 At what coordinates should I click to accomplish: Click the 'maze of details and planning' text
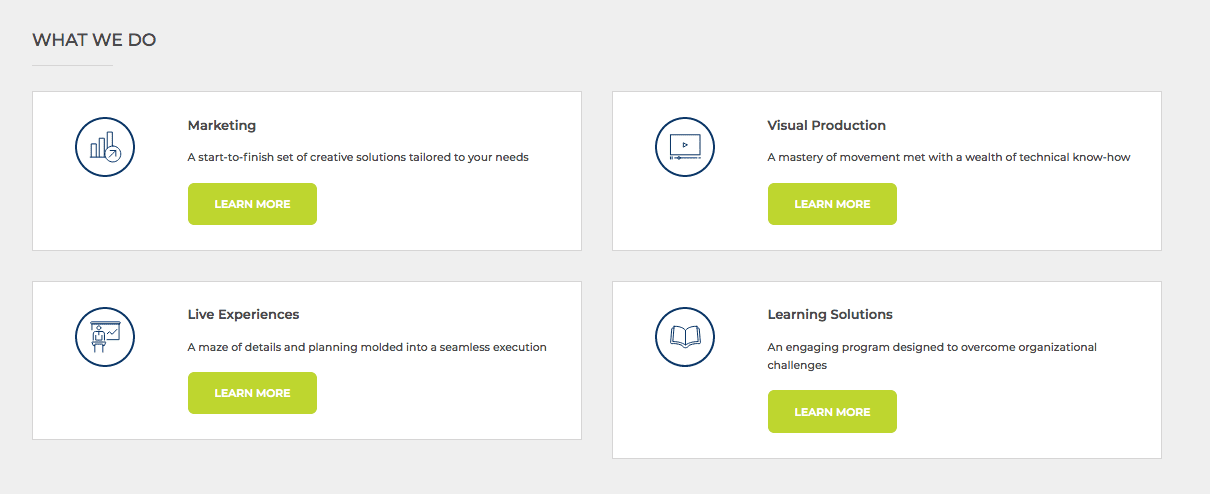367,347
